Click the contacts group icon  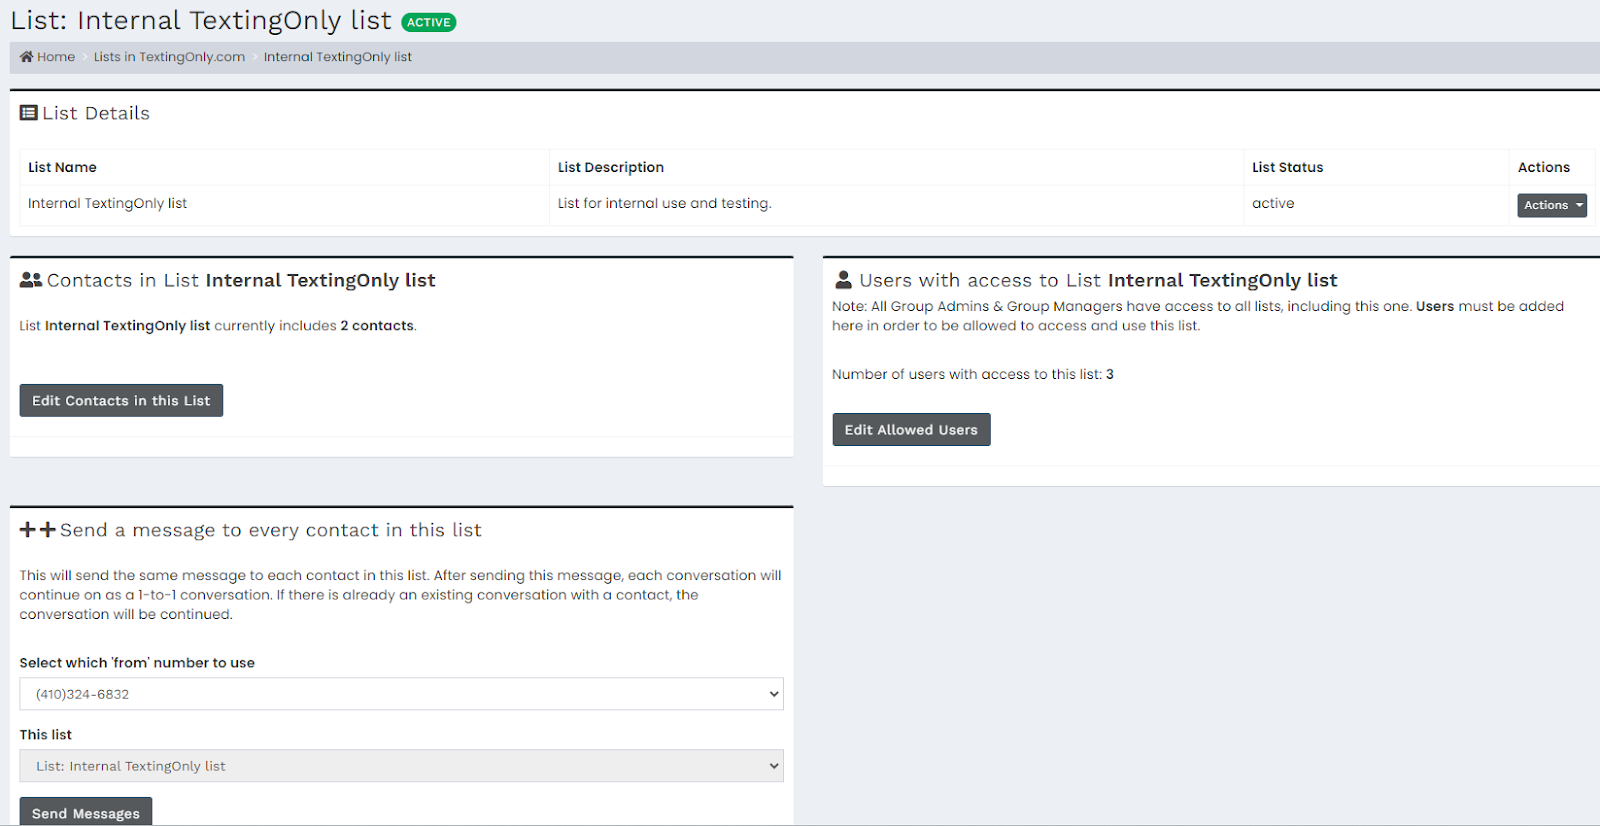[31, 281]
